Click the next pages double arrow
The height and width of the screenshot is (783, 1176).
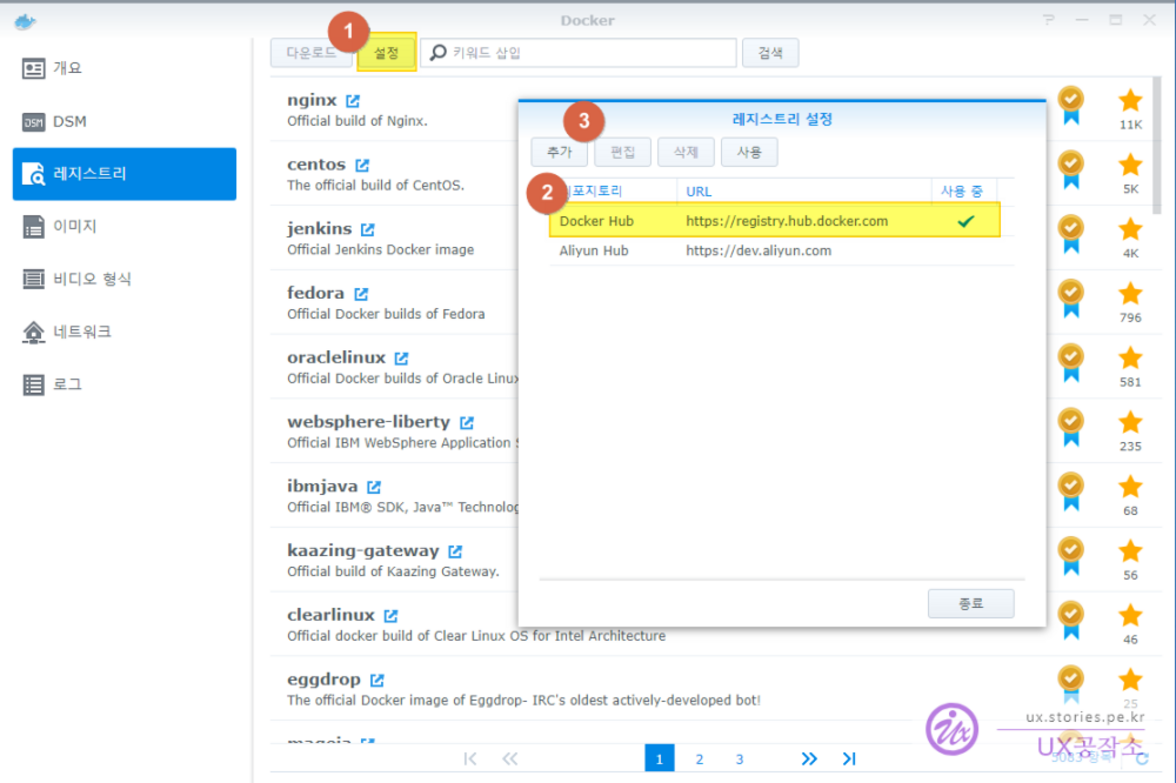[809, 759]
